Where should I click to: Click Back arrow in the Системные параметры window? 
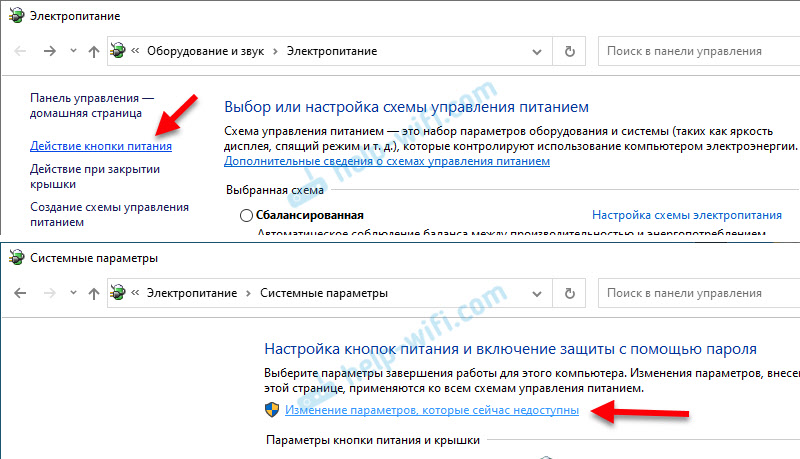[x=21, y=293]
